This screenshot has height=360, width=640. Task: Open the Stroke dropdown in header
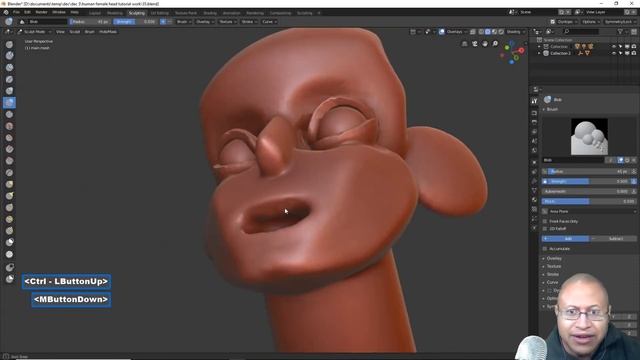[x=249, y=22]
